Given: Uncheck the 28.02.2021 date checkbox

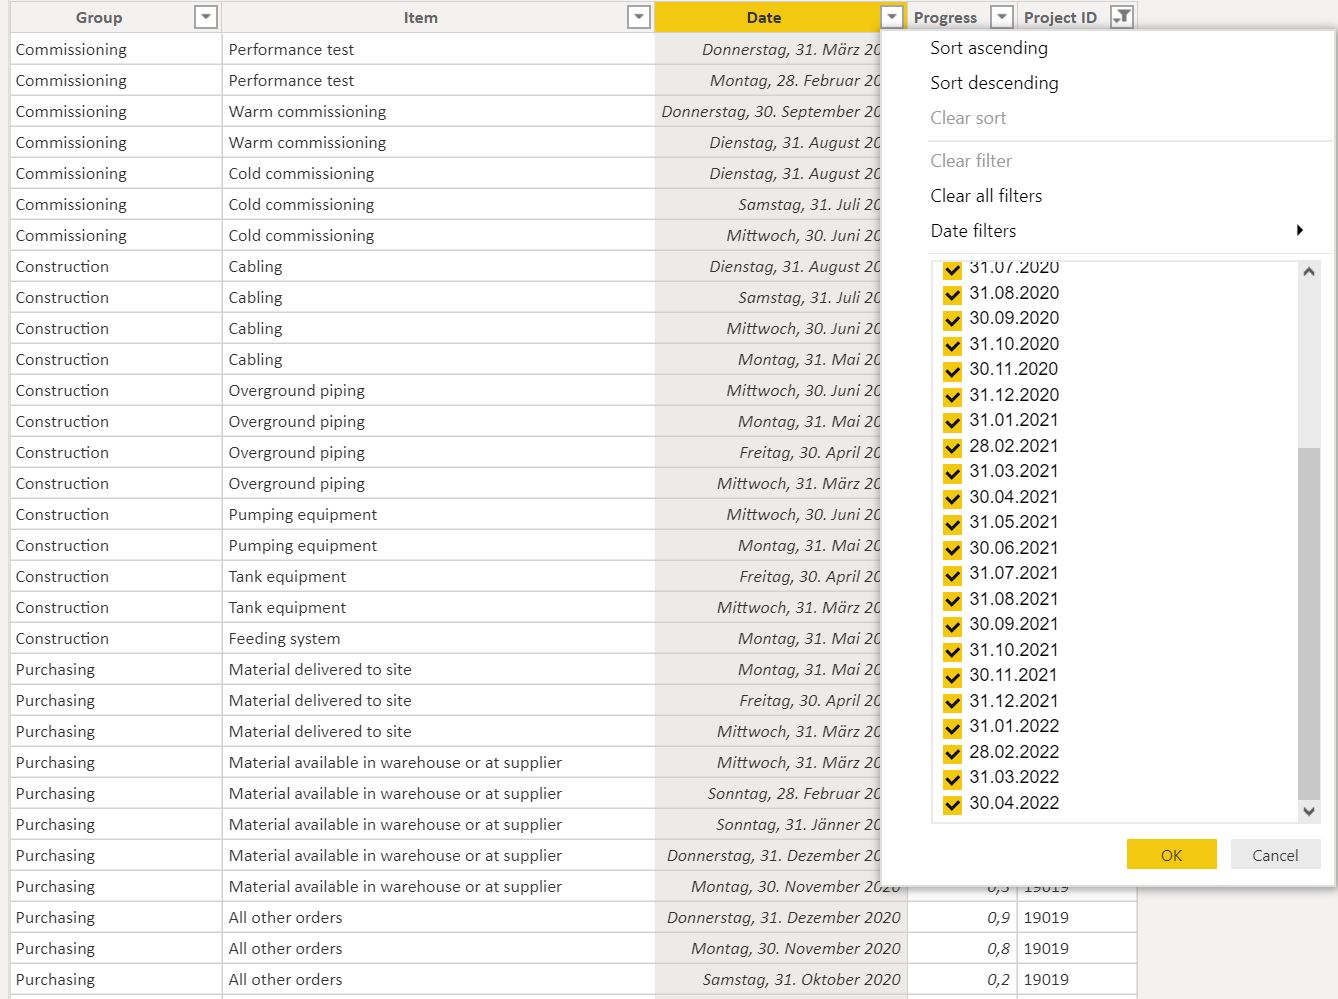Looking at the screenshot, I should (952, 447).
